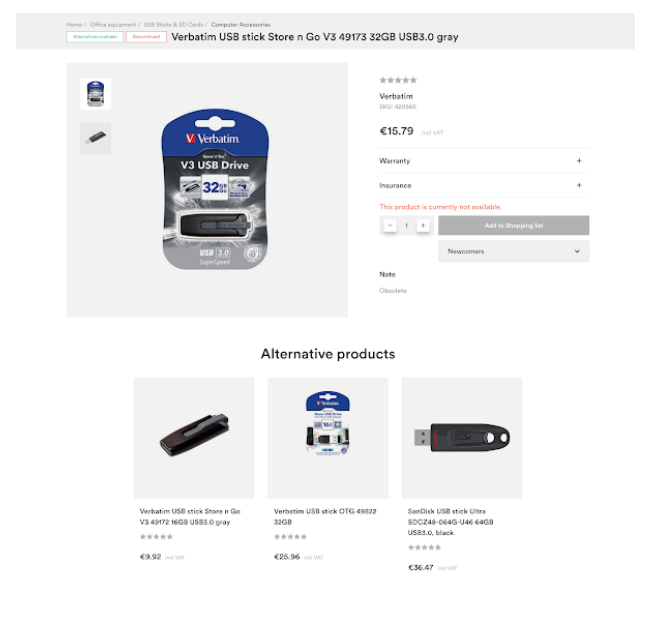650x622 pixels.
Task: Decrease quantity with the minus button
Action: click(x=390, y=226)
